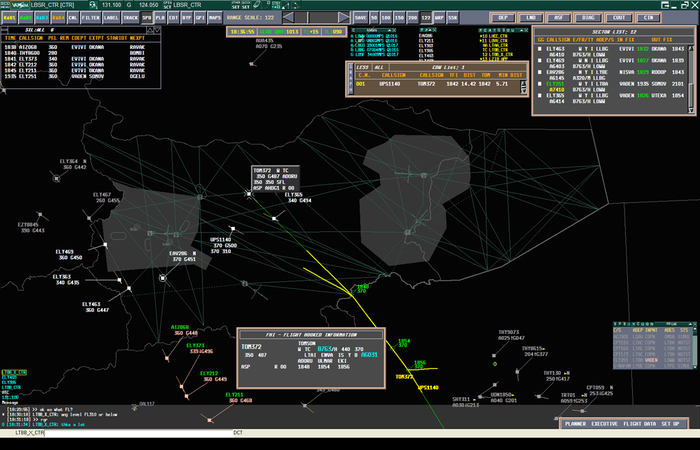The height and width of the screenshot is (450, 700).
Task: Open the COUT list button
Action: [619, 18]
